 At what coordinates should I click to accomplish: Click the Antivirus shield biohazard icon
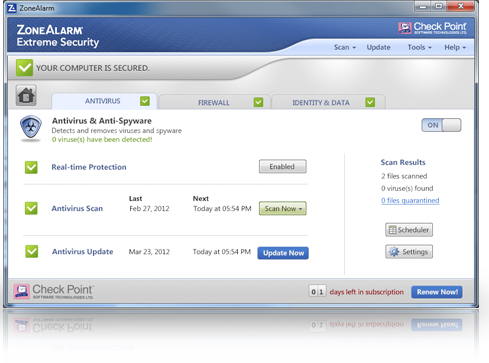(x=31, y=128)
